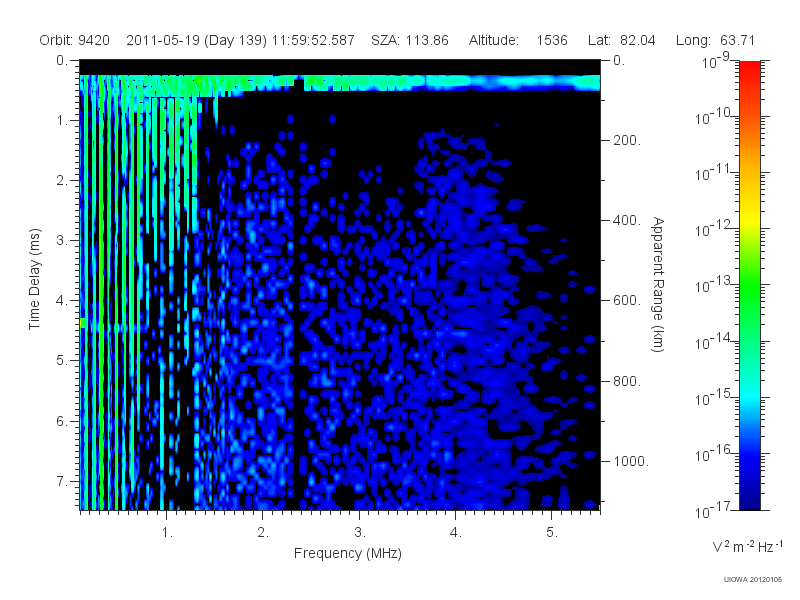This screenshot has width=800, height=600.
Task: Click the frequency tick label '5.'
Action: (552, 533)
